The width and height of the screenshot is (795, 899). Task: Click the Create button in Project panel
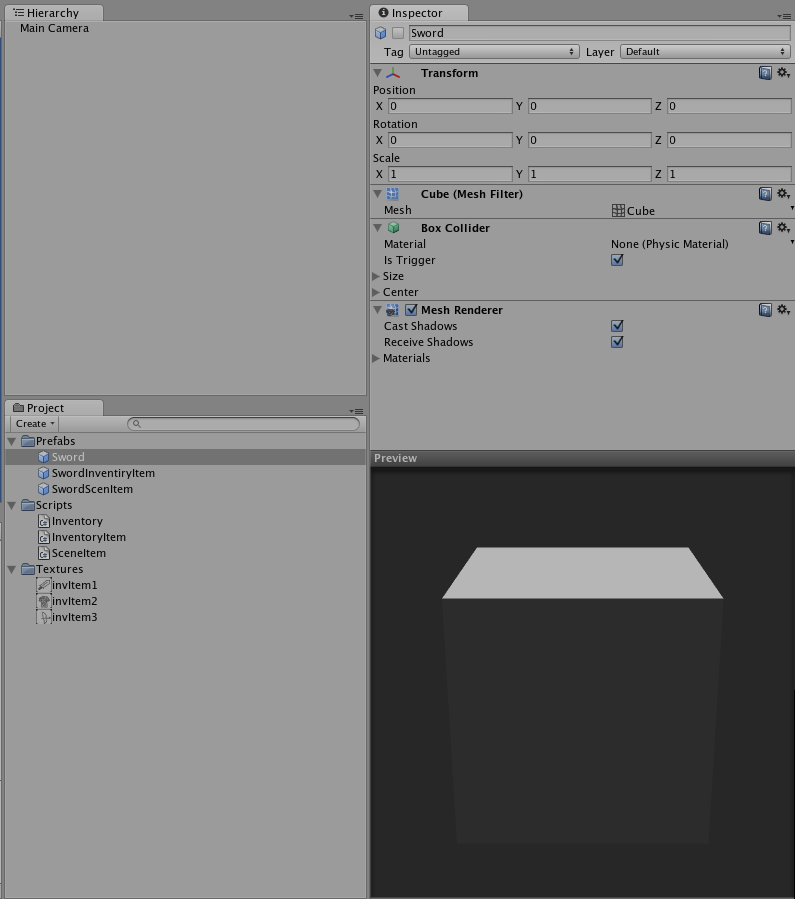tap(34, 424)
